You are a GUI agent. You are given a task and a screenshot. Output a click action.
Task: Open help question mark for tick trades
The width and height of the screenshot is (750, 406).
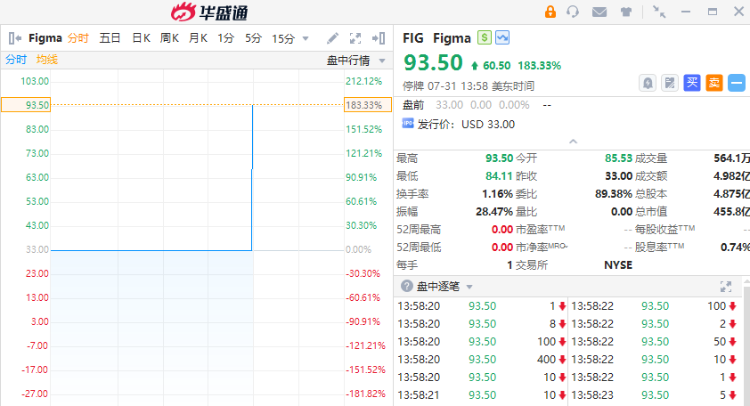tap(407, 286)
